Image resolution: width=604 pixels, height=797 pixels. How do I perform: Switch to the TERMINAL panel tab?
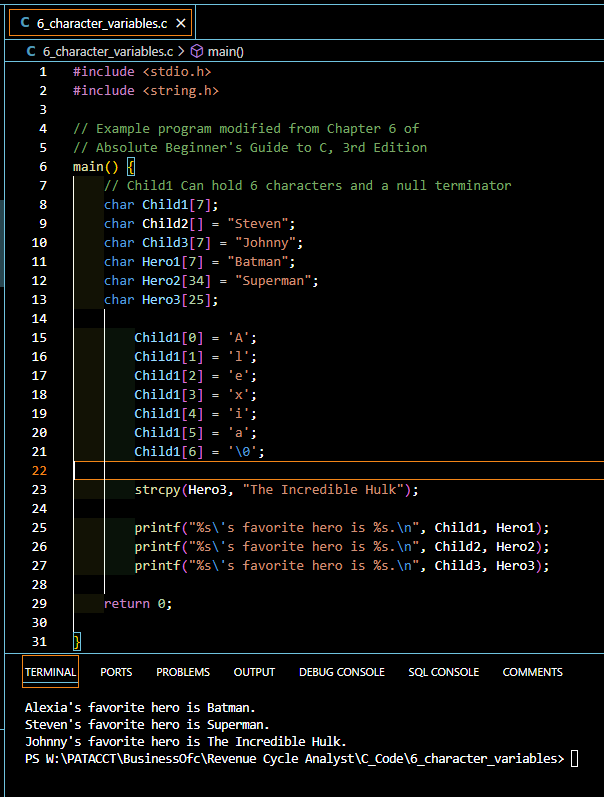click(x=50, y=672)
